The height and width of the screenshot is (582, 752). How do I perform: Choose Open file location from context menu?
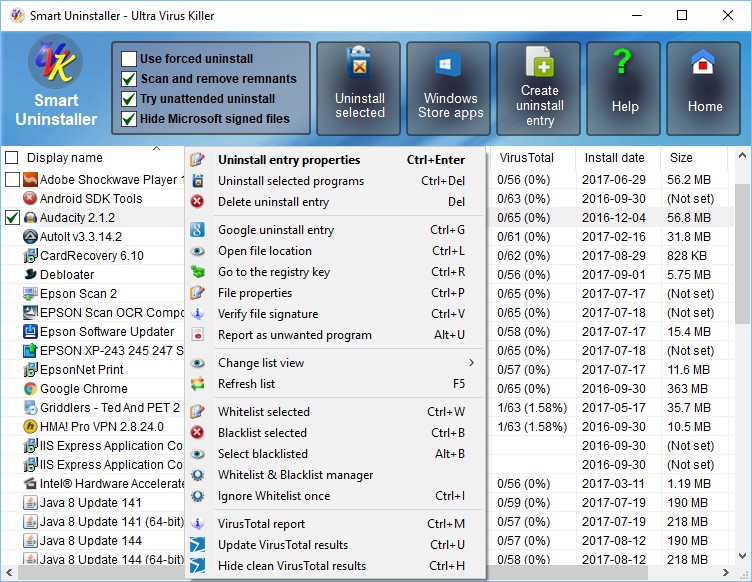(x=265, y=251)
